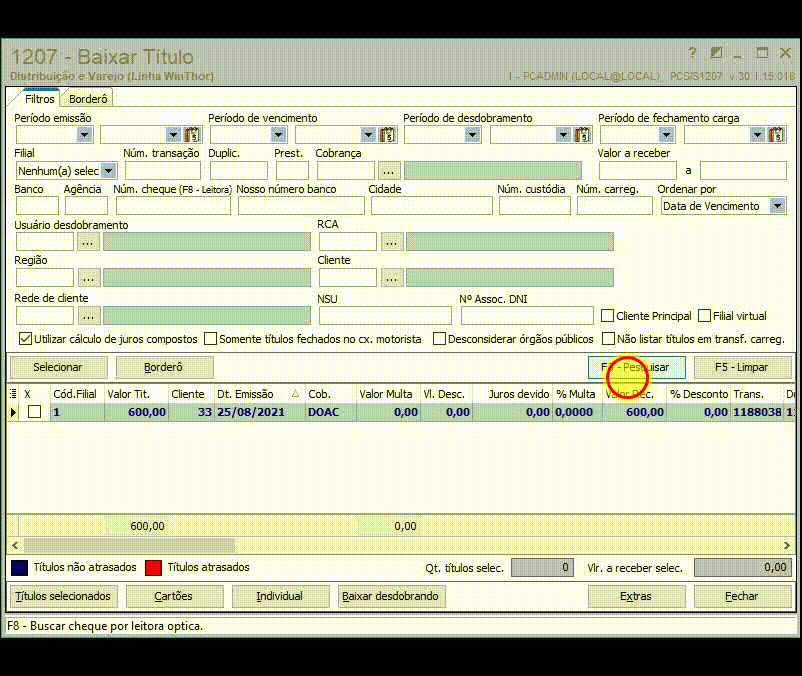Open Cobrança lookup ellipsis button
Image resolution: width=802 pixels, height=676 pixels.
tap(388, 171)
